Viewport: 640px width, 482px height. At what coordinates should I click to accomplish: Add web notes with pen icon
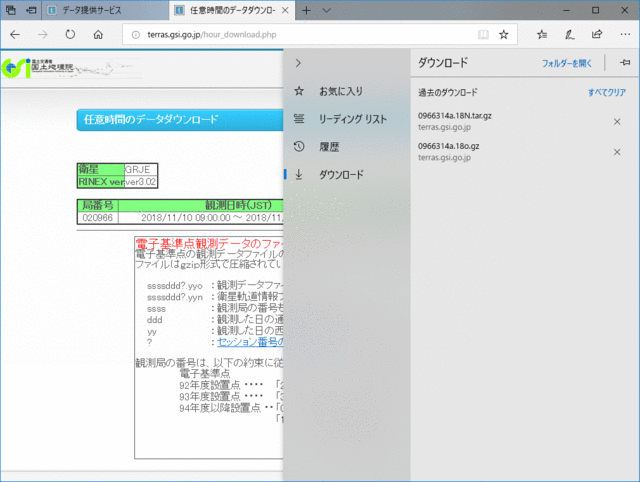(570, 35)
